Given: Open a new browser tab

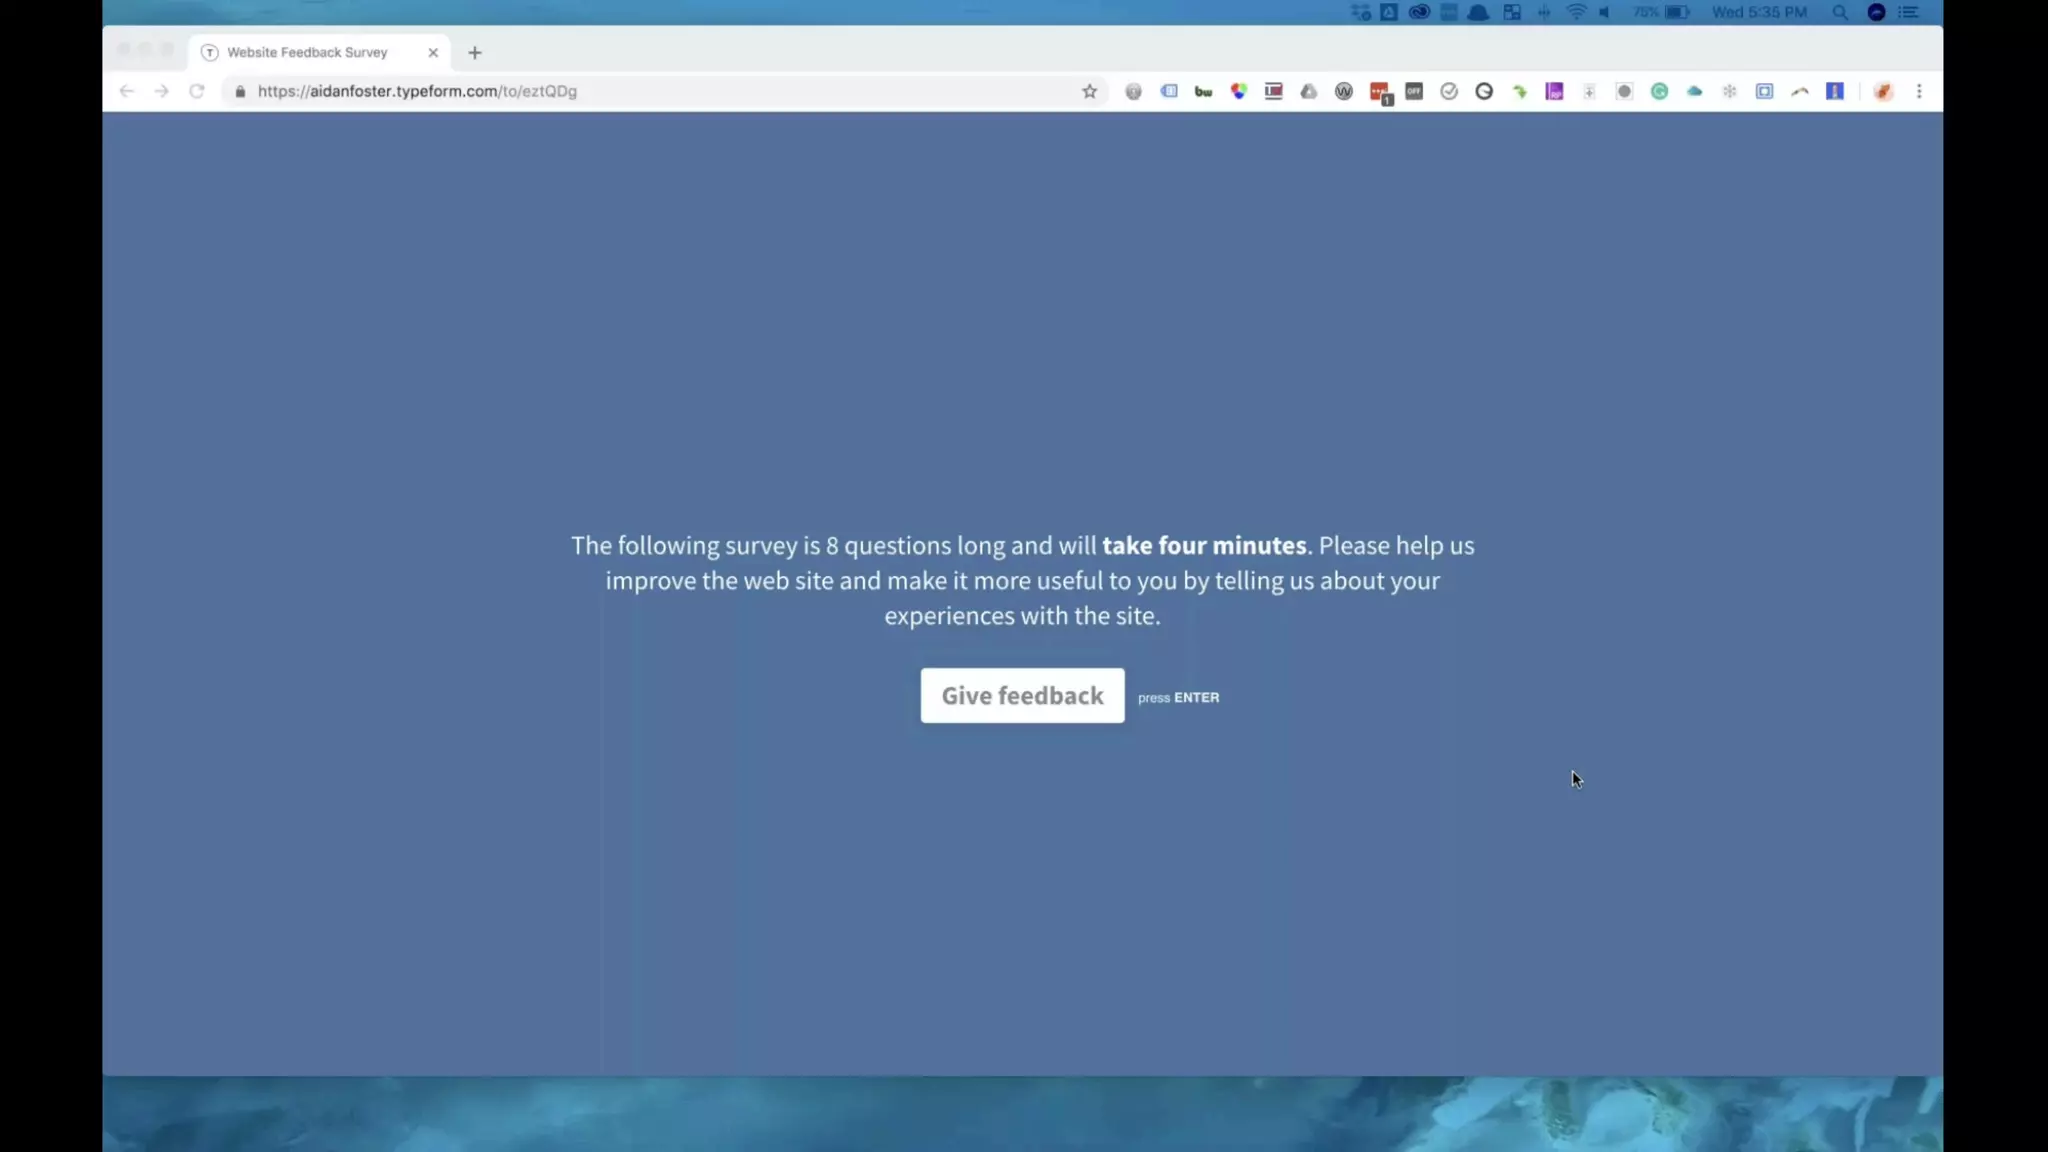Looking at the screenshot, I should (475, 52).
